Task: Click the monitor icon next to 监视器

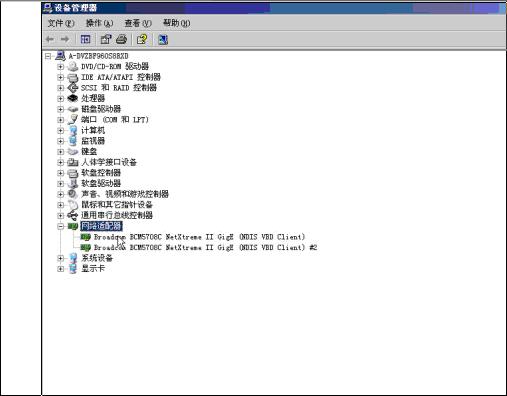Action: (73, 141)
